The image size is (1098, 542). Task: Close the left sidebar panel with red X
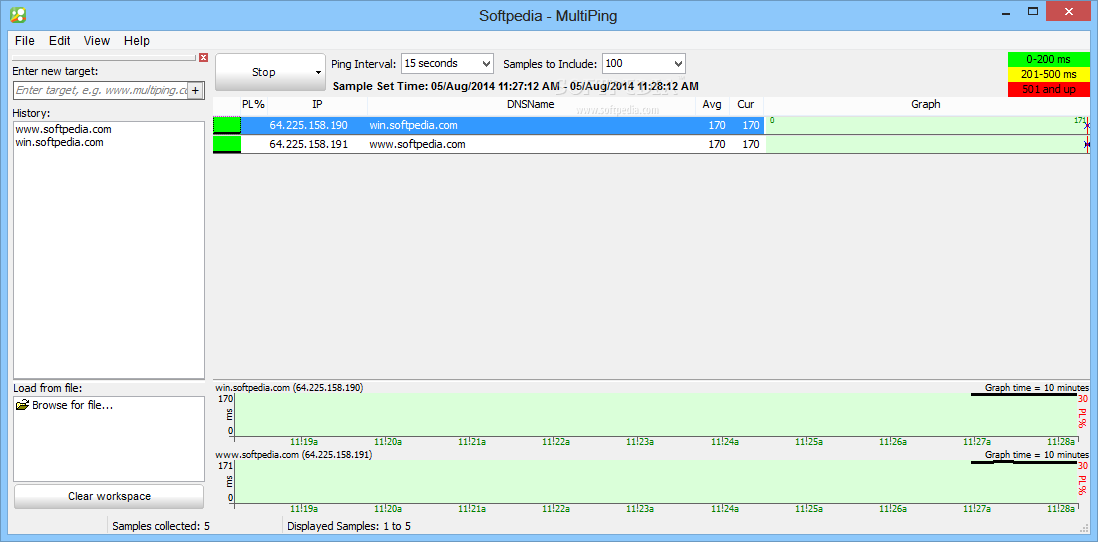204,57
